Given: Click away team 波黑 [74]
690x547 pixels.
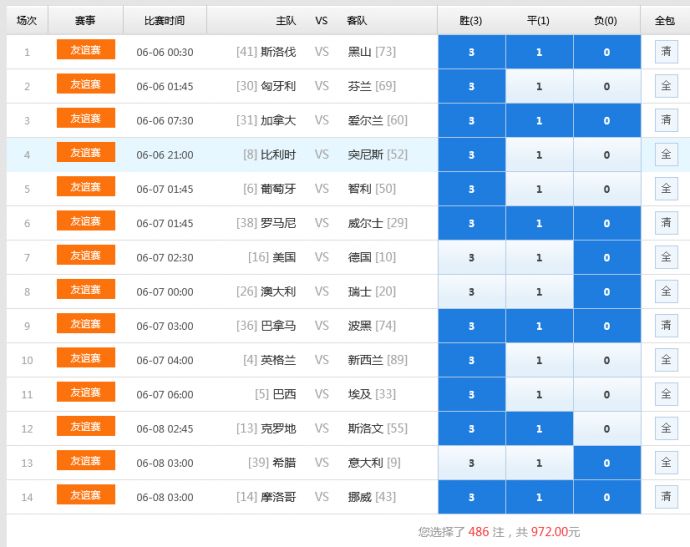Looking at the screenshot, I should [x=372, y=326].
